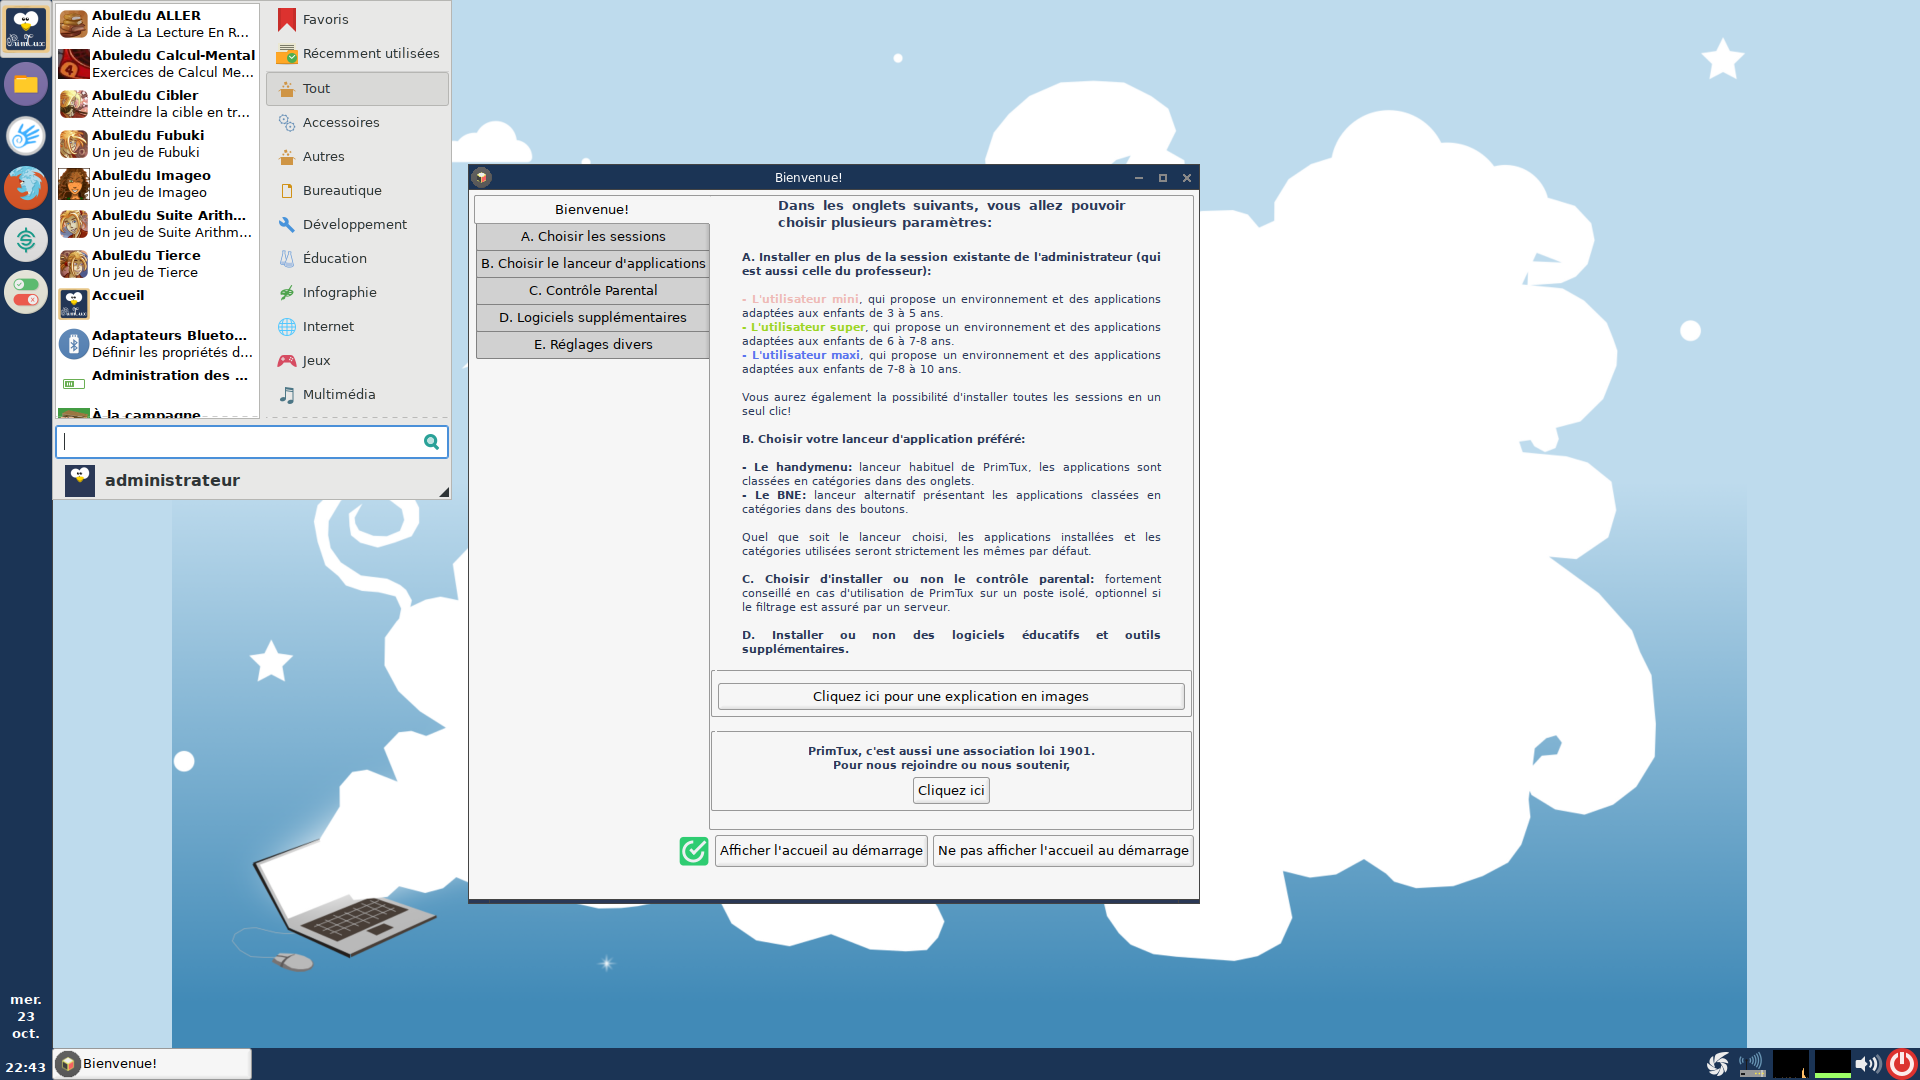Click the volume speaker tray icon
The height and width of the screenshot is (1080, 1920).
point(1867,1064)
